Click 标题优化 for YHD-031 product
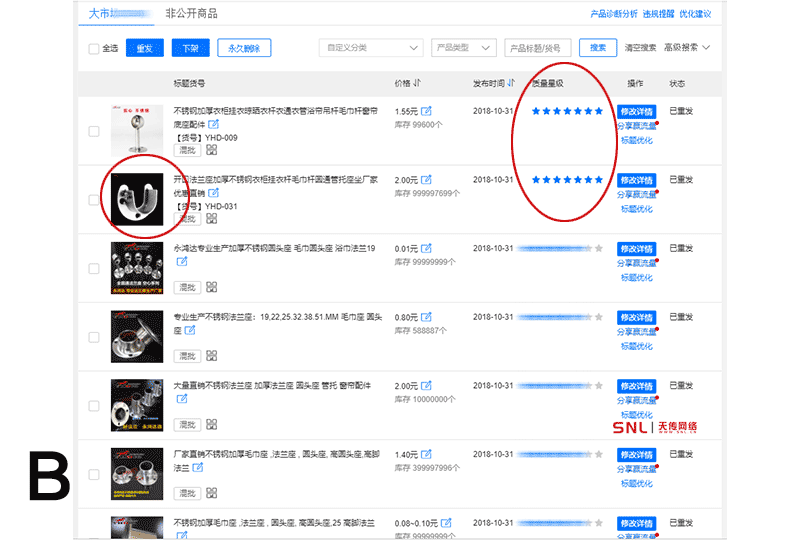 637,209
